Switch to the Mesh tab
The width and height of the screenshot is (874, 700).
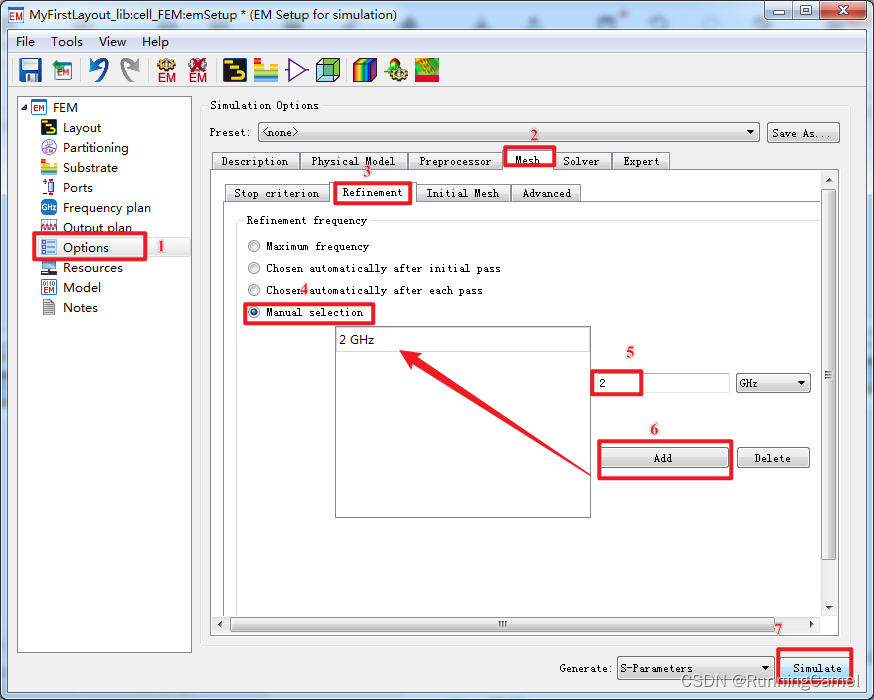tap(528, 159)
